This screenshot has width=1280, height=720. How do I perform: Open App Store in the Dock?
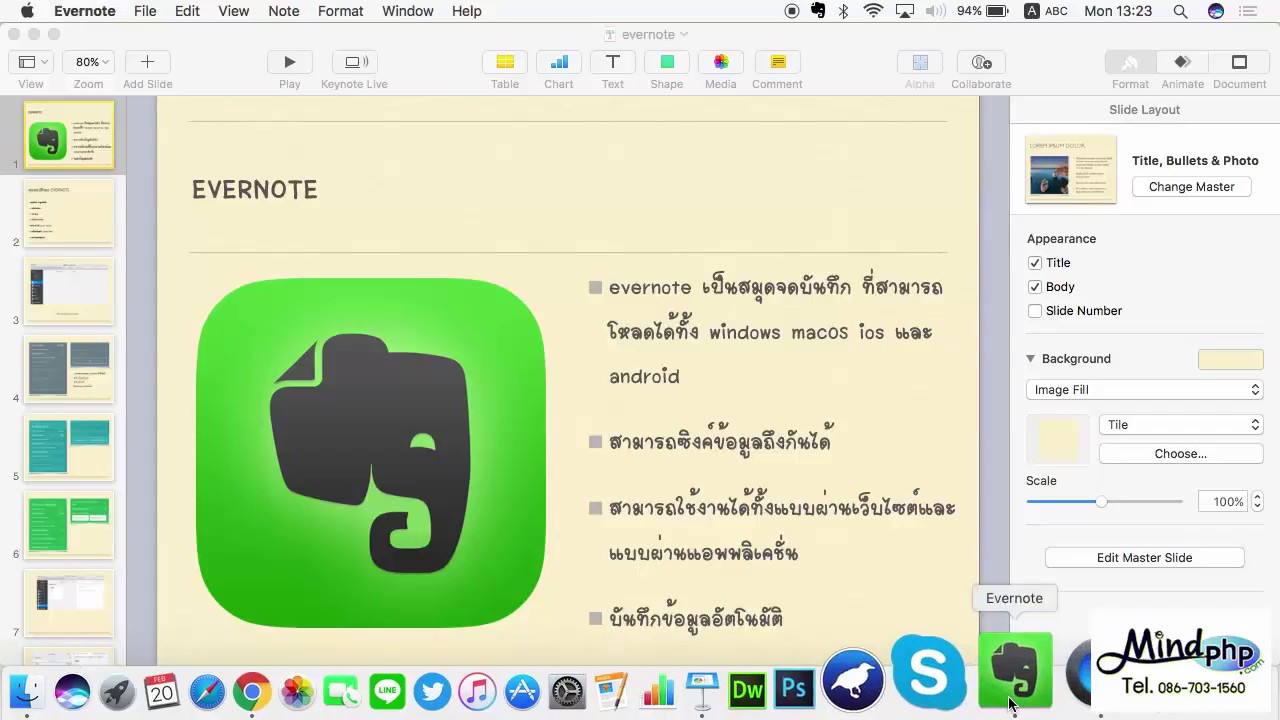(522, 691)
